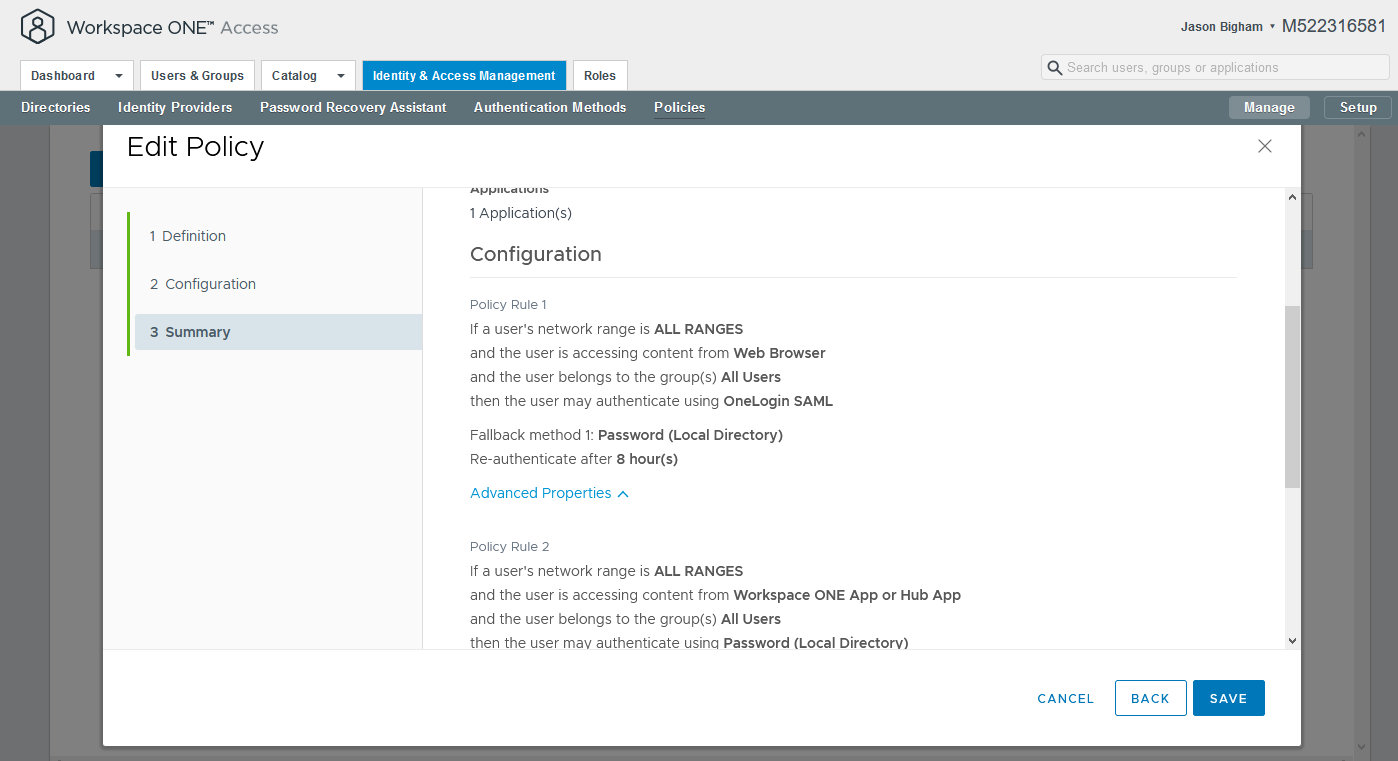
Task: Click the Workspace ONE Access logo icon
Action: (x=37, y=27)
